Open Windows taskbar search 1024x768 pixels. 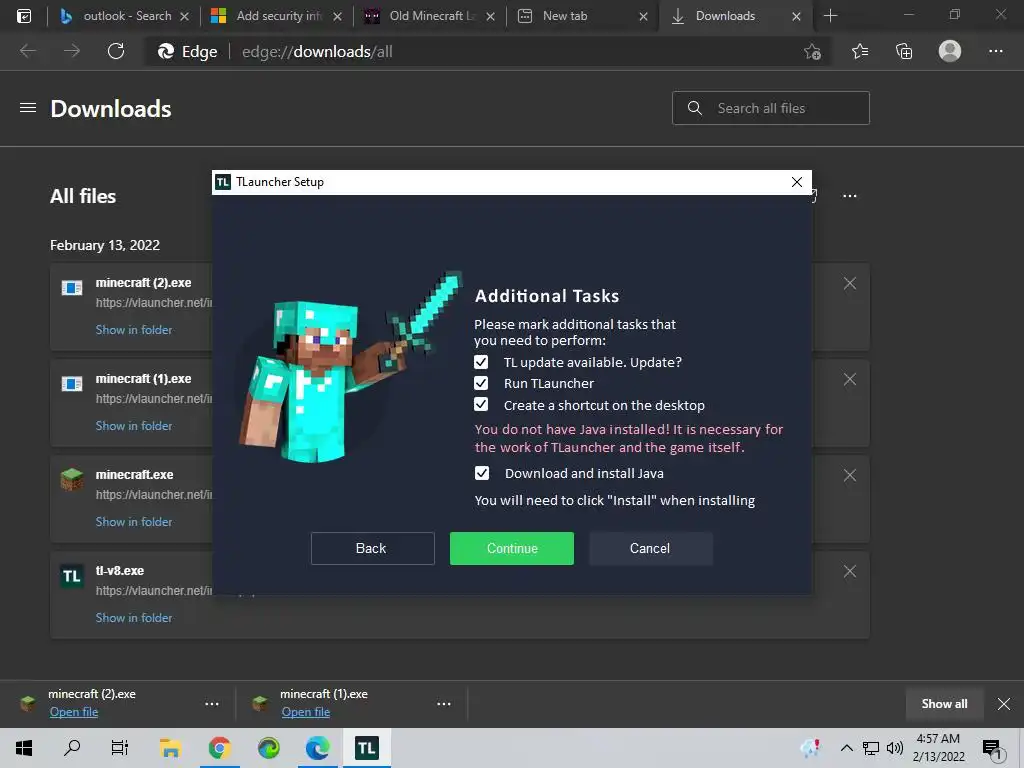72,748
